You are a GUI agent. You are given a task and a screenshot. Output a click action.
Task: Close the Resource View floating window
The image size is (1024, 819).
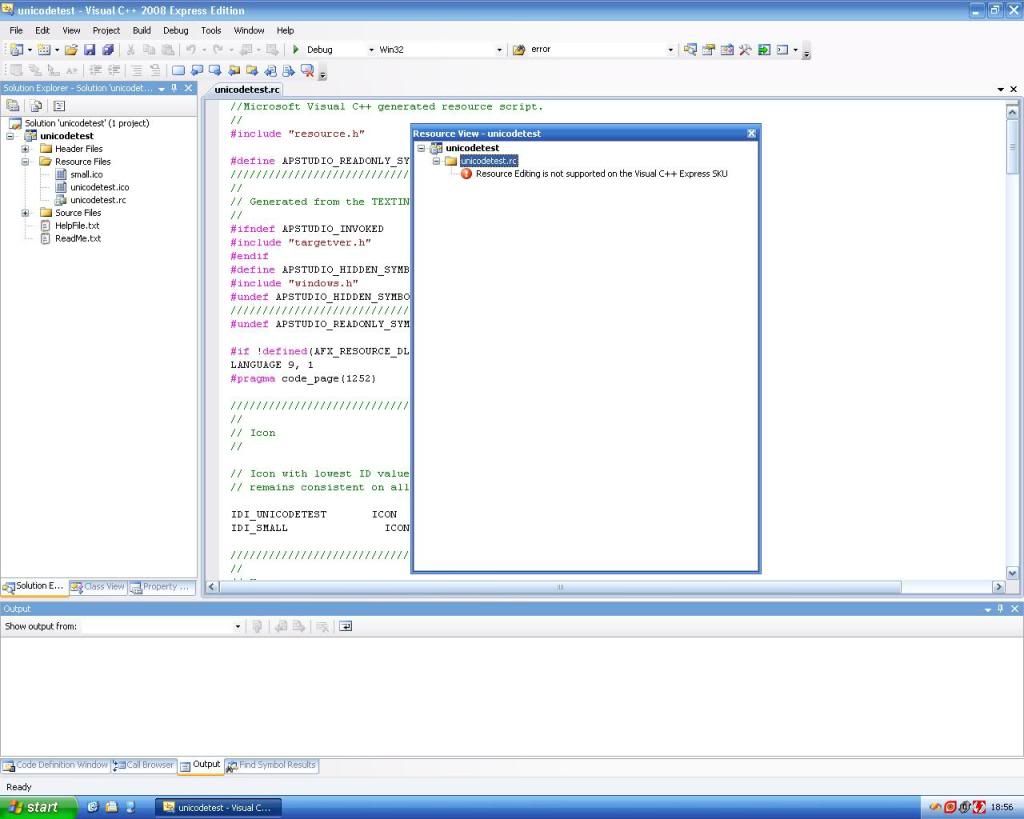[751, 133]
